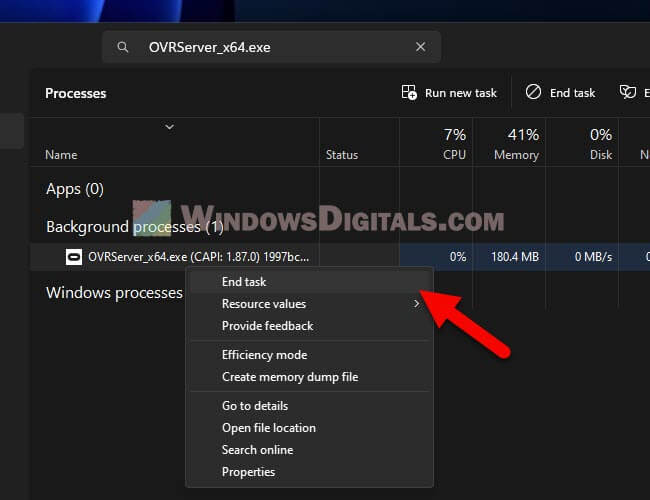Click the Processes page title
Viewport: 650px width, 500px height.
(75, 93)
